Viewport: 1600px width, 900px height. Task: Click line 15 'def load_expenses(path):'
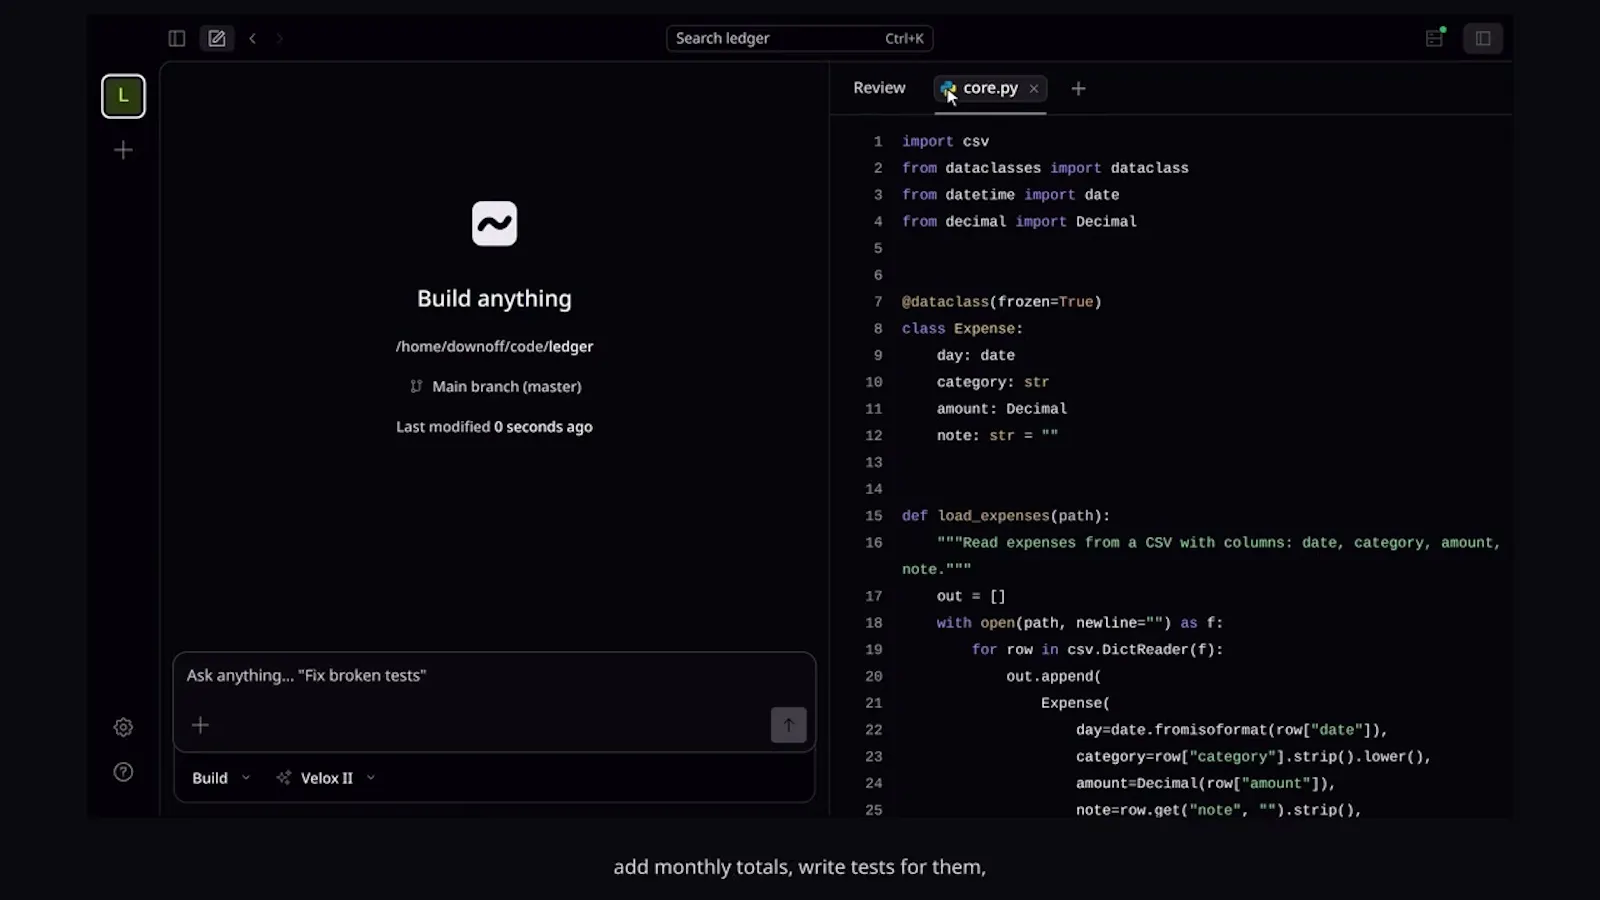point(1006,516)
